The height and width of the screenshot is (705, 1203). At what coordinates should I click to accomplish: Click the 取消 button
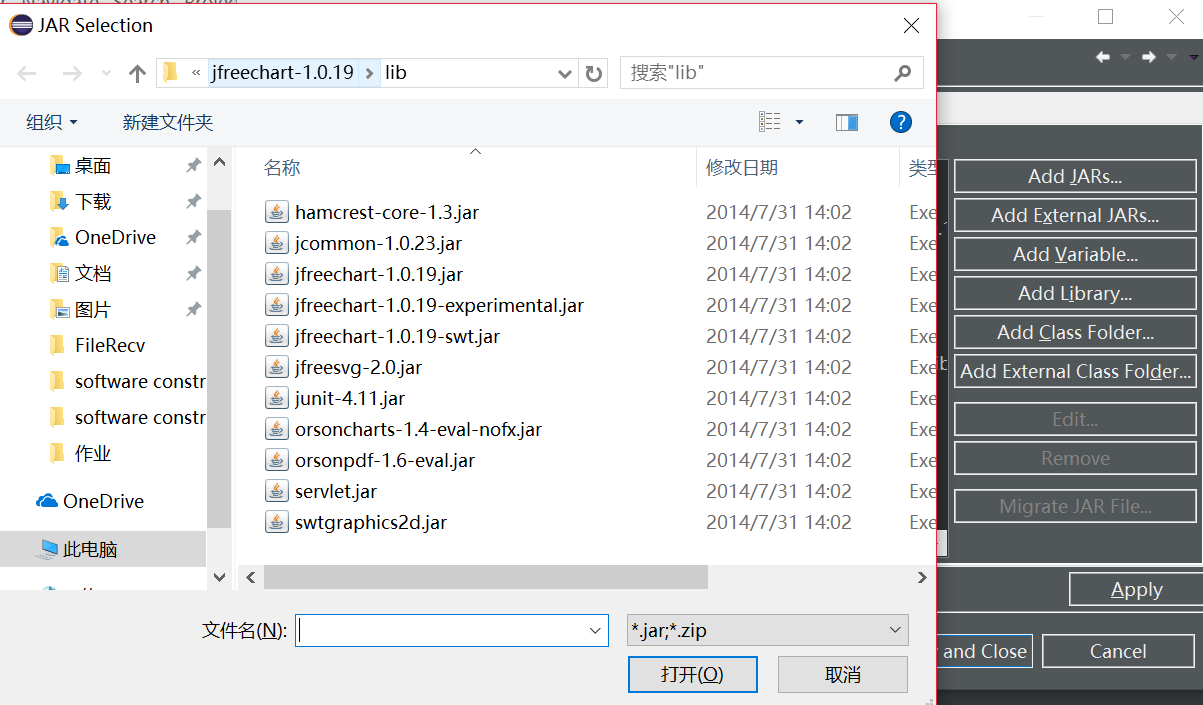[x=843, y=674]
